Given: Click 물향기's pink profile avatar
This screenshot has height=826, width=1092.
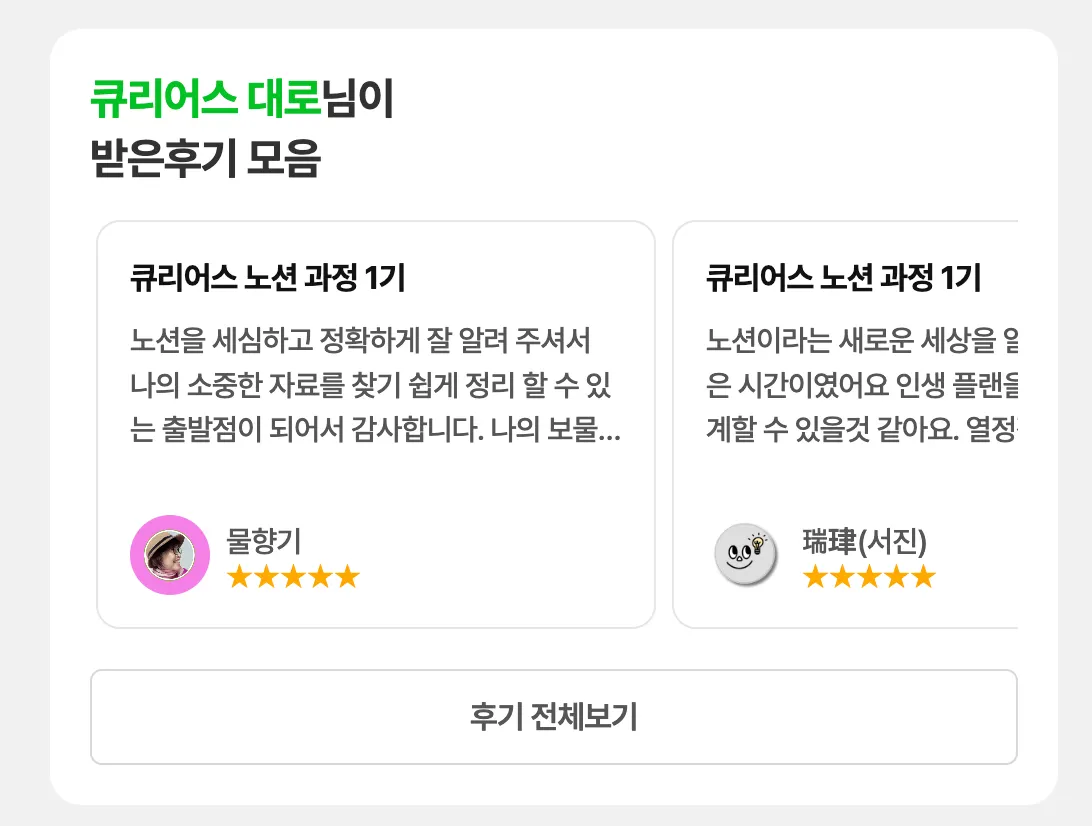Looking at the screenshot, I should pyautogui.click(x=170, y=555).
